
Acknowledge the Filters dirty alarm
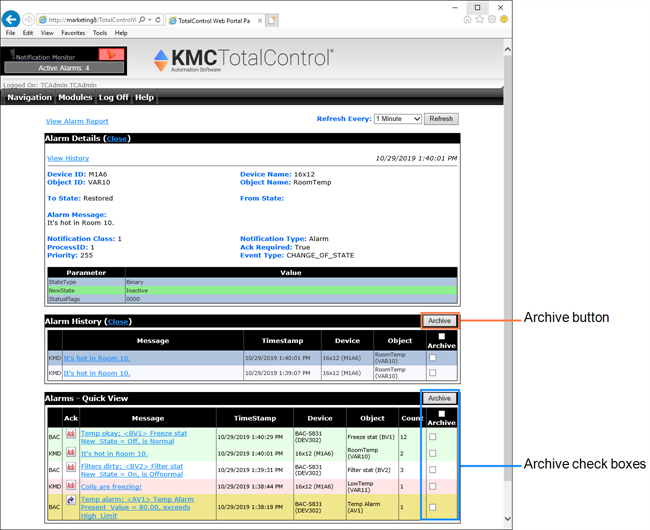tap(70, 467)
